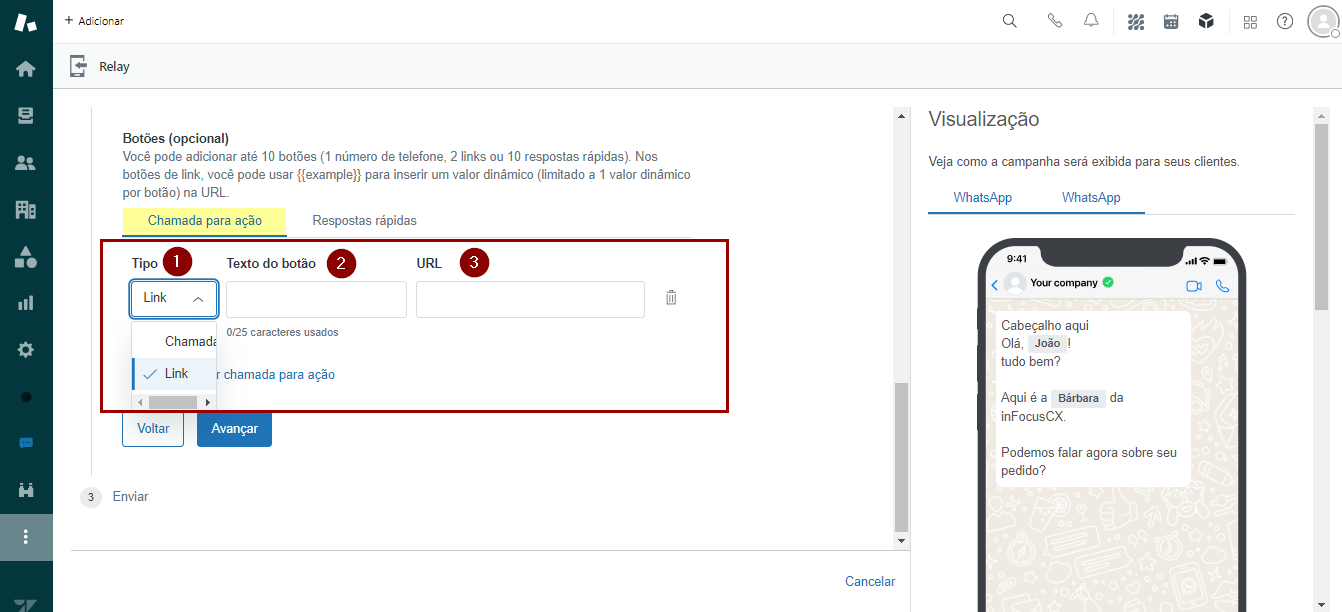Image resolution: width=1342 pixels, height=612 pixels.
Task: Delete the button row with trash icon
Action: 671,298
